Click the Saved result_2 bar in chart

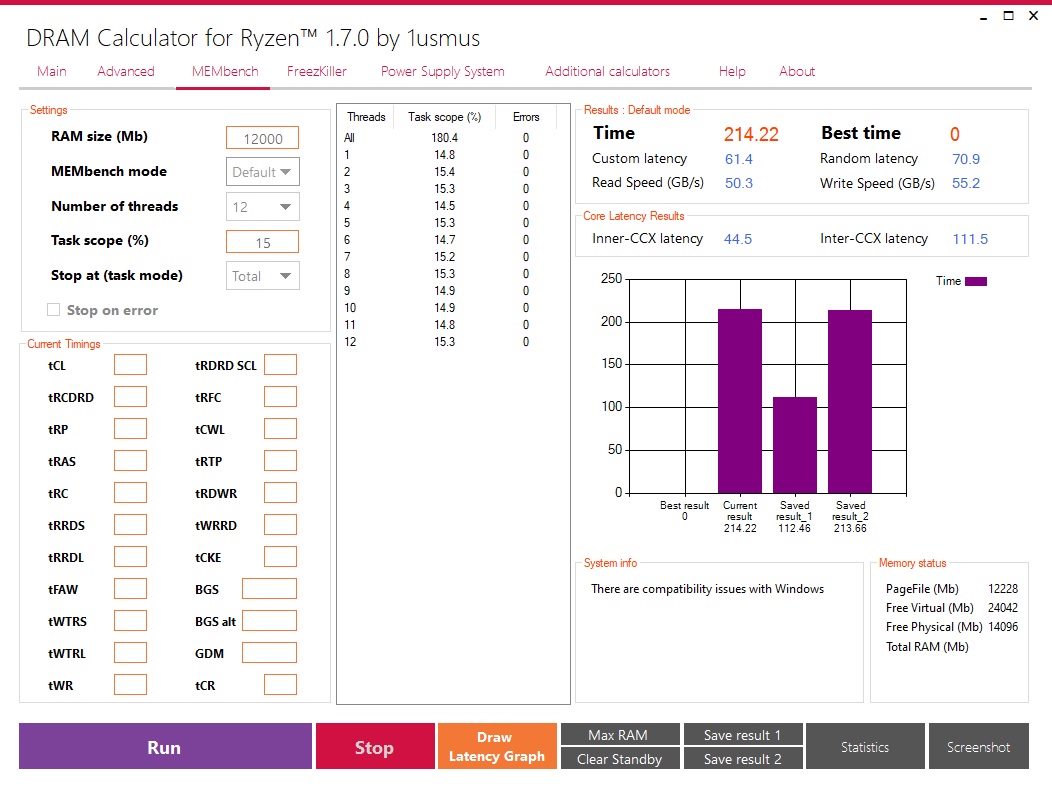coord(850,401)
